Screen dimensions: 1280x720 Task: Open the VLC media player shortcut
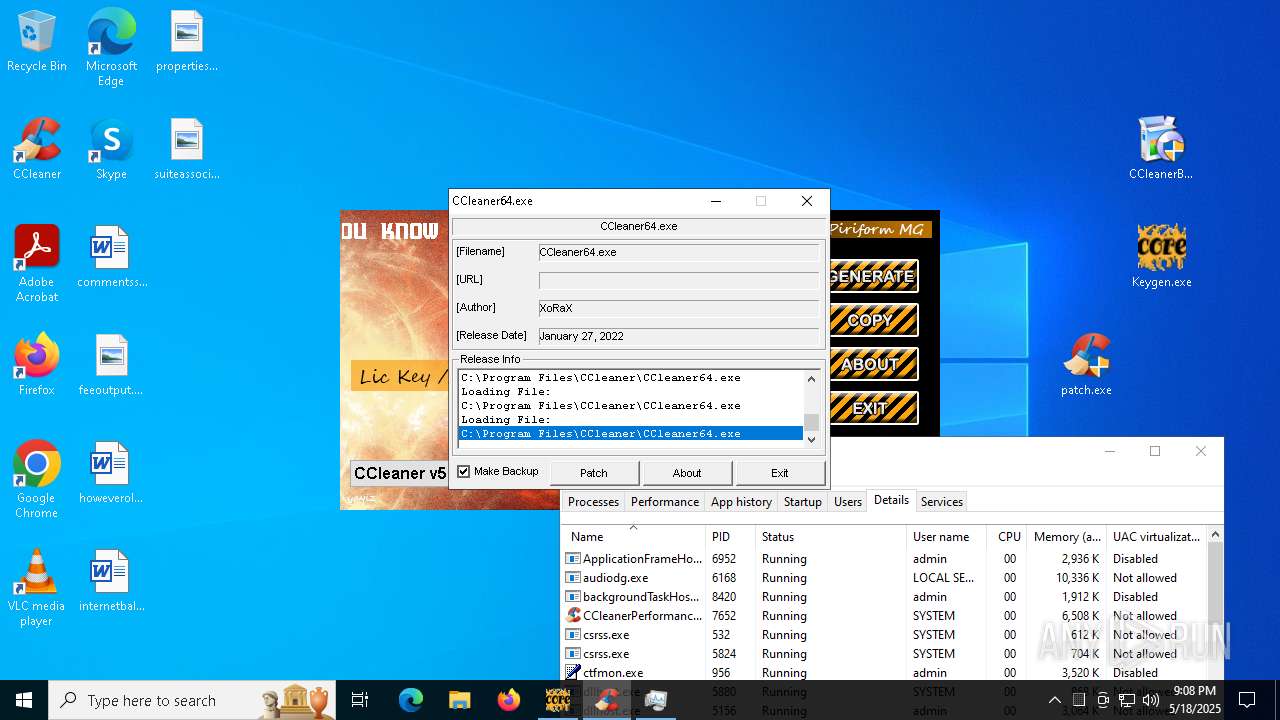click(37, 588)
